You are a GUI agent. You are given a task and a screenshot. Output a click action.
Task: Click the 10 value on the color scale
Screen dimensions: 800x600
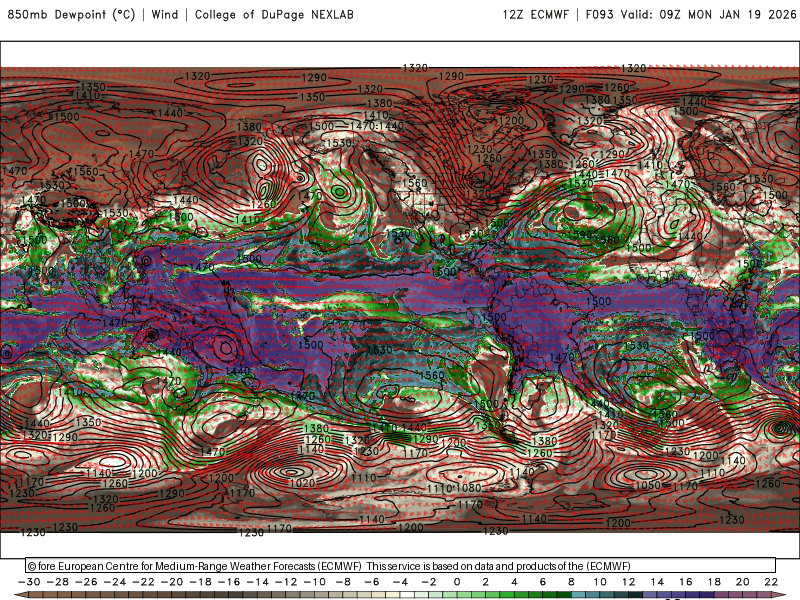point(600,582)
